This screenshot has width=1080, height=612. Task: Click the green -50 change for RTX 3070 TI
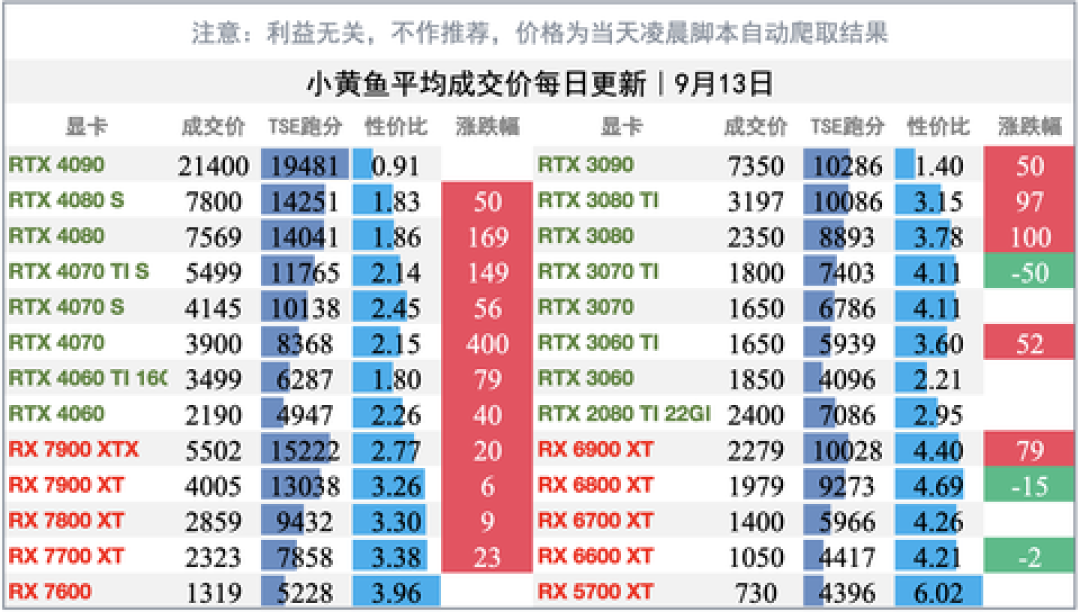(1029, 273)
